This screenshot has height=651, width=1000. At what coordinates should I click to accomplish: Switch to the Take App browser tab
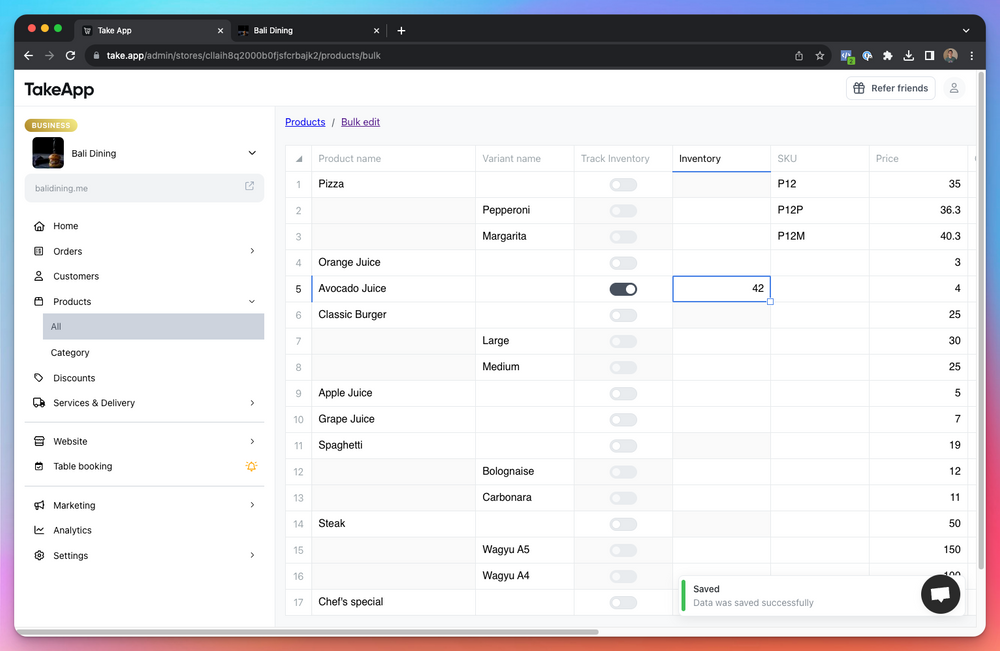(x=152, y=30)
